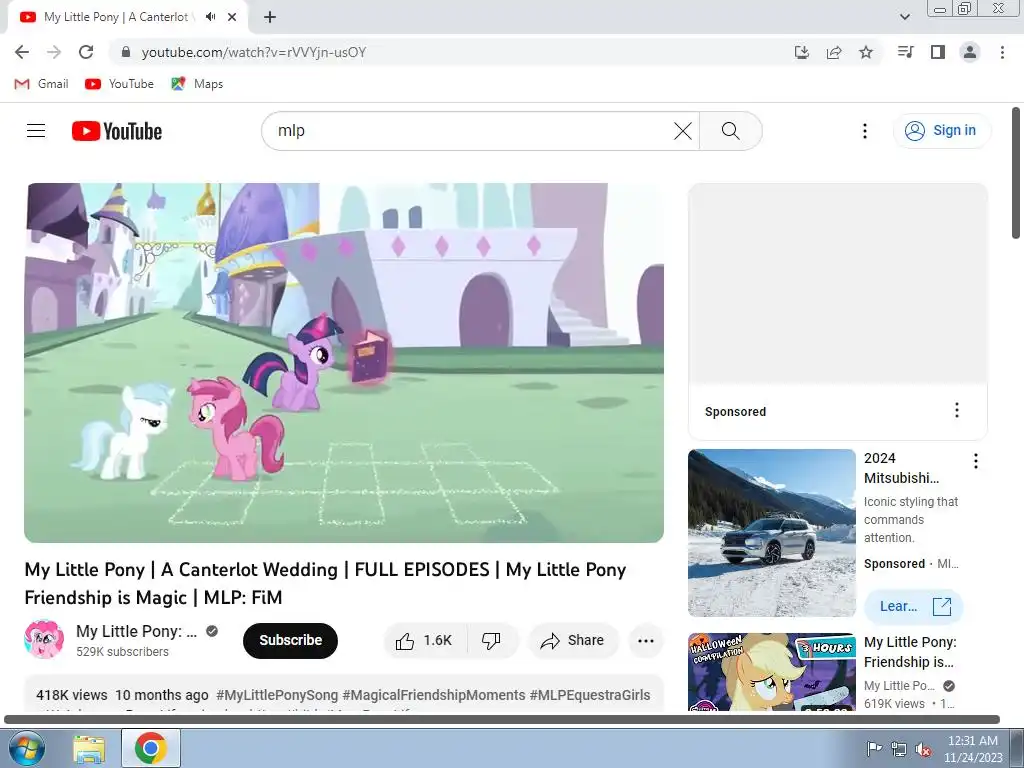This screenshot has height=768, width=1024.
Task: Click the Learn more ad button
Action: click(914, 607)
